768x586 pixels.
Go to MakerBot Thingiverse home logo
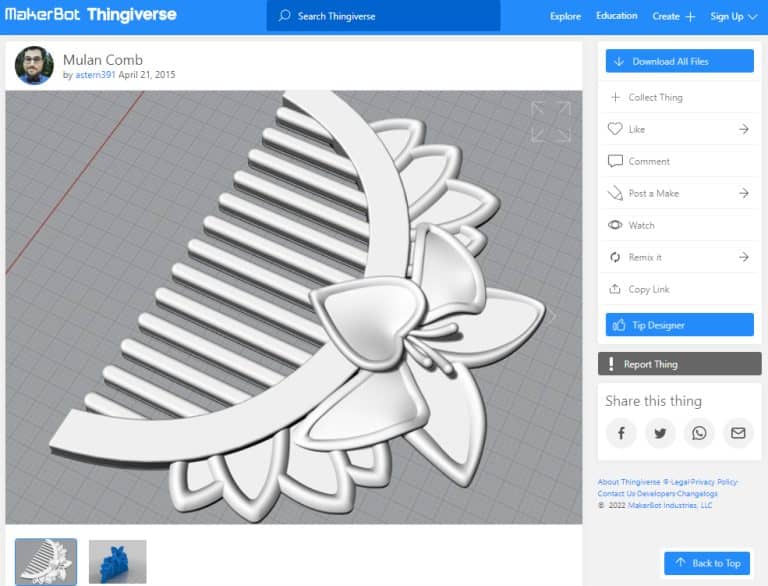coord(91,15)
